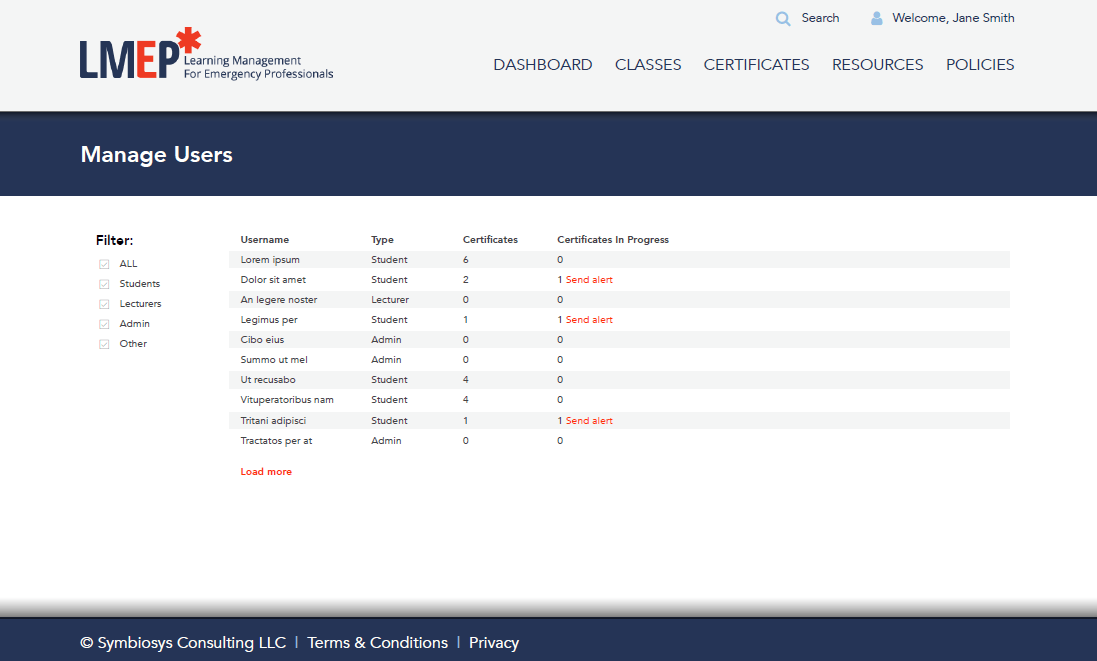The width and height of the screenshot is (1097, 661).
Task: Click the Dolor sit amet username
Action: [x=273, y=280]
